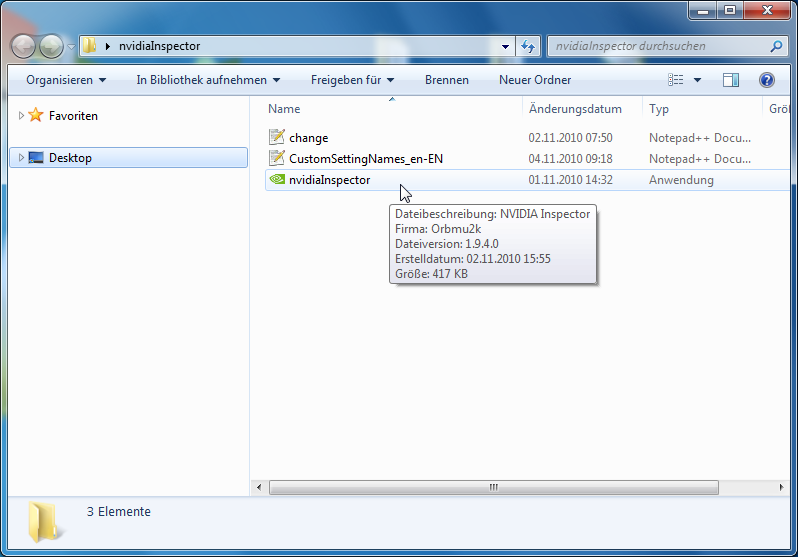Viewport: 798px width, 557px height.
Task: Open In Bibliothek aufnehmen menu
Action: 208,80
